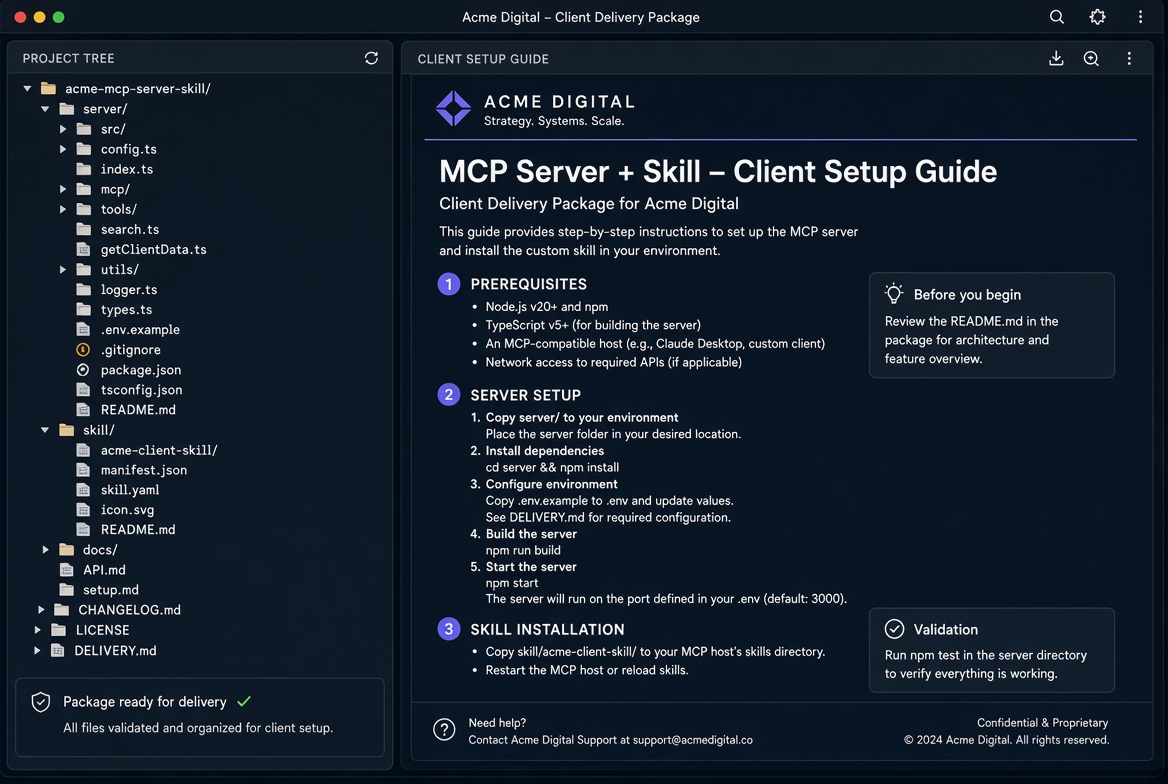
Task: Open README.md under skill/ folder
Action: click(x=138, y=530)
